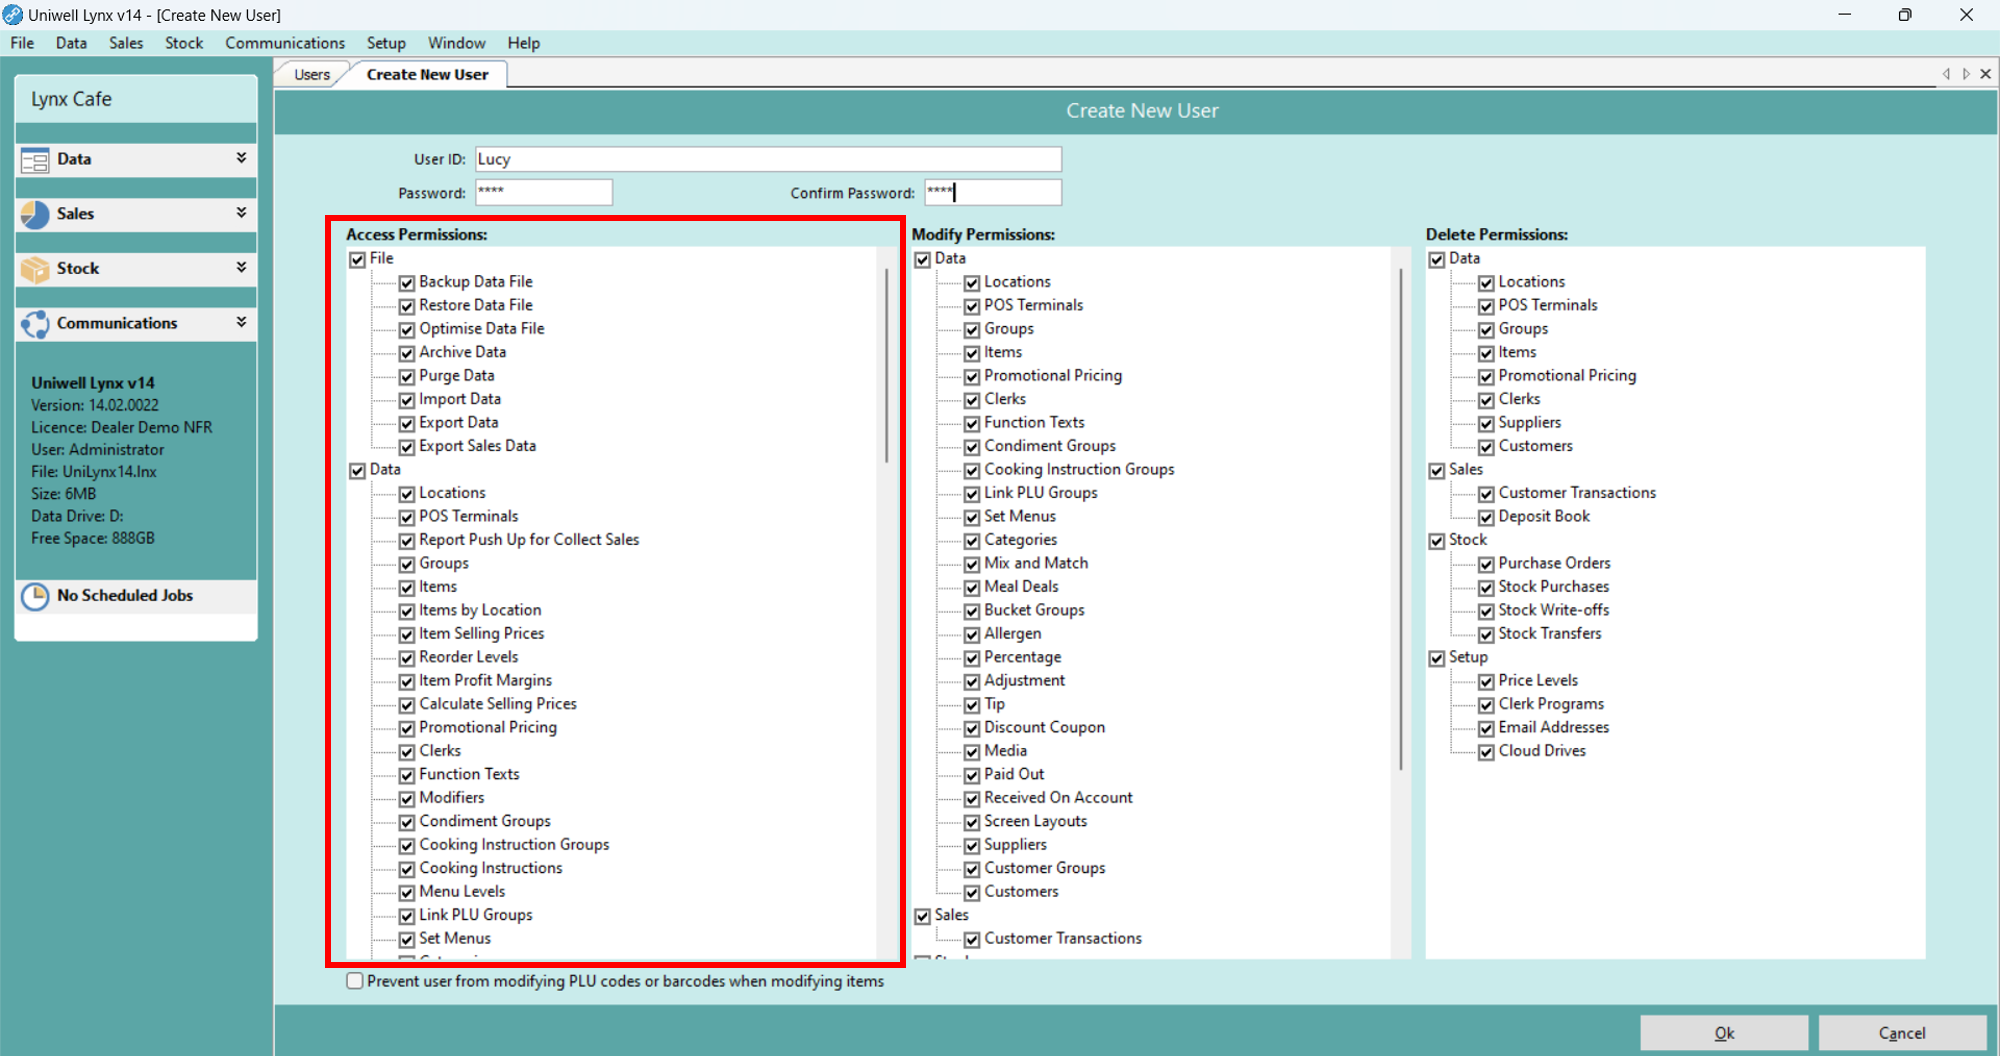Select Purchase Orders in Delete Permissions
This screenshot has height=1056, width=2000.
click(x=1554, y=563)
